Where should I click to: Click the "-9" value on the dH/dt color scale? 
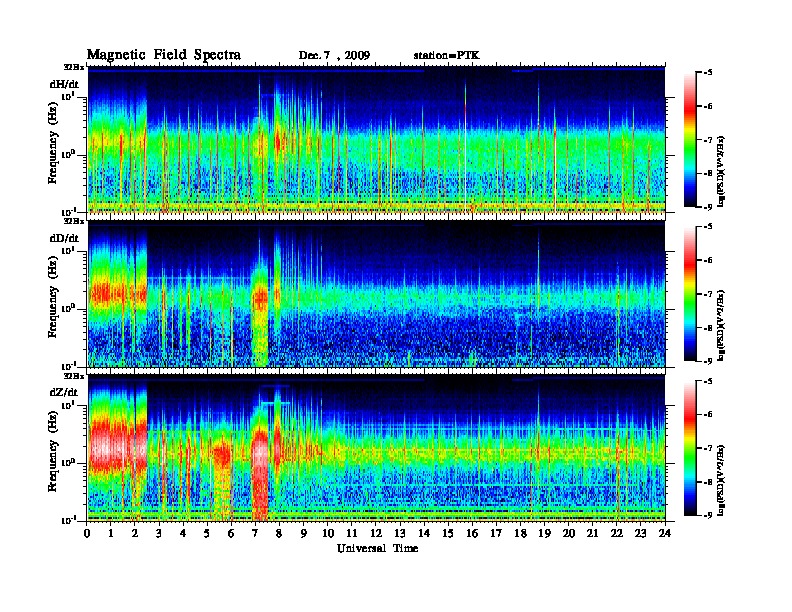click(708, 207)
